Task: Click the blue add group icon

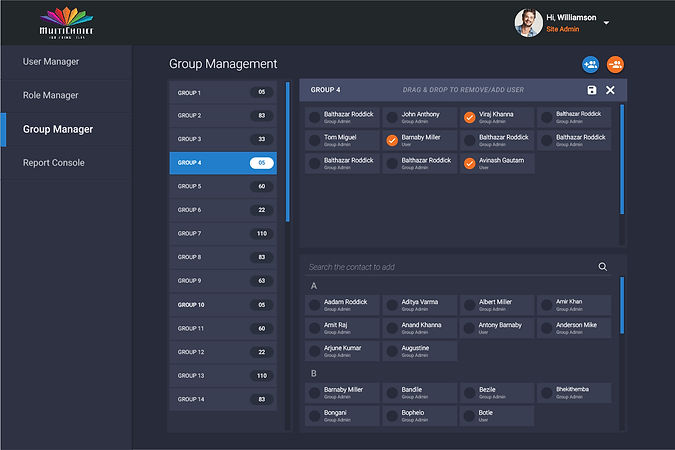Action: coord(590,65)
